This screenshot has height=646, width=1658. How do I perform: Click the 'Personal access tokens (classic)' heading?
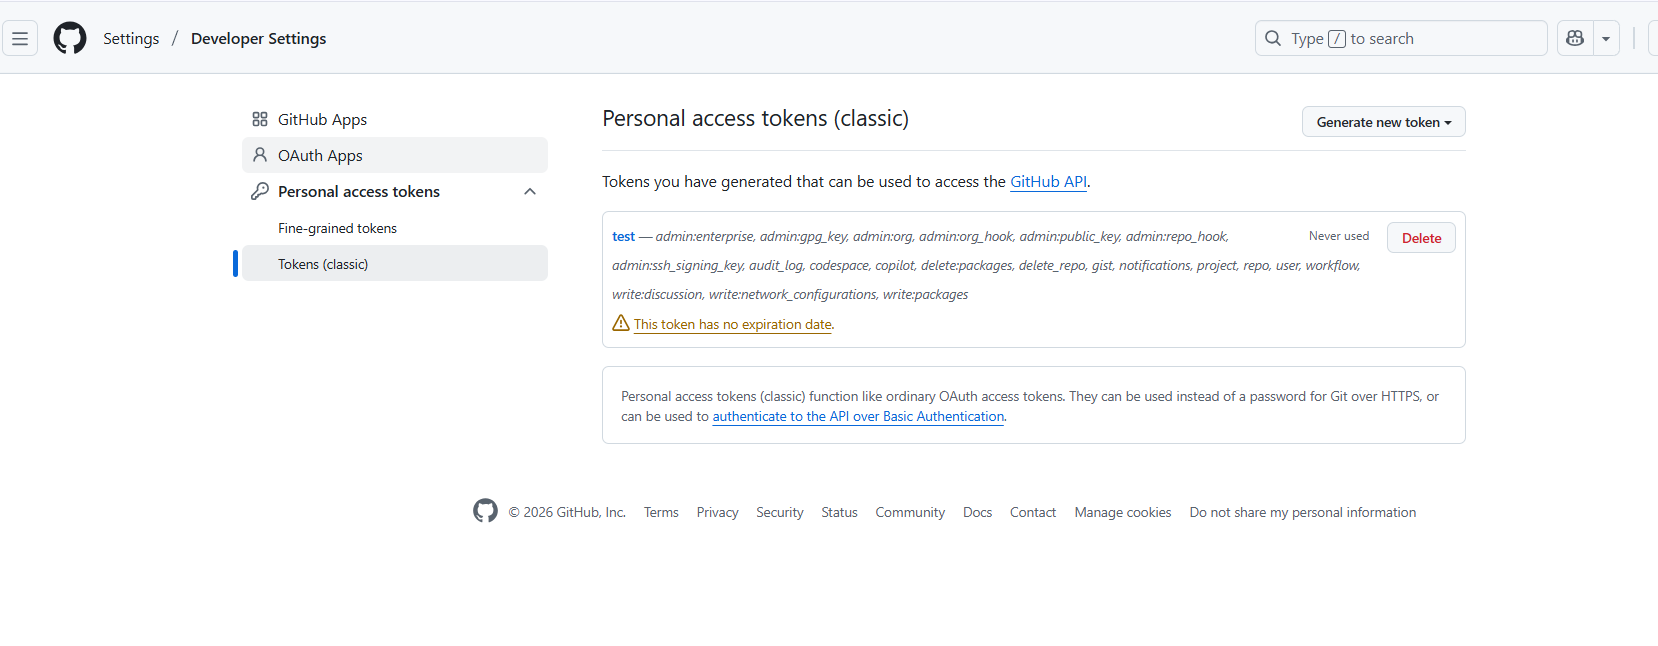point(755,119)
